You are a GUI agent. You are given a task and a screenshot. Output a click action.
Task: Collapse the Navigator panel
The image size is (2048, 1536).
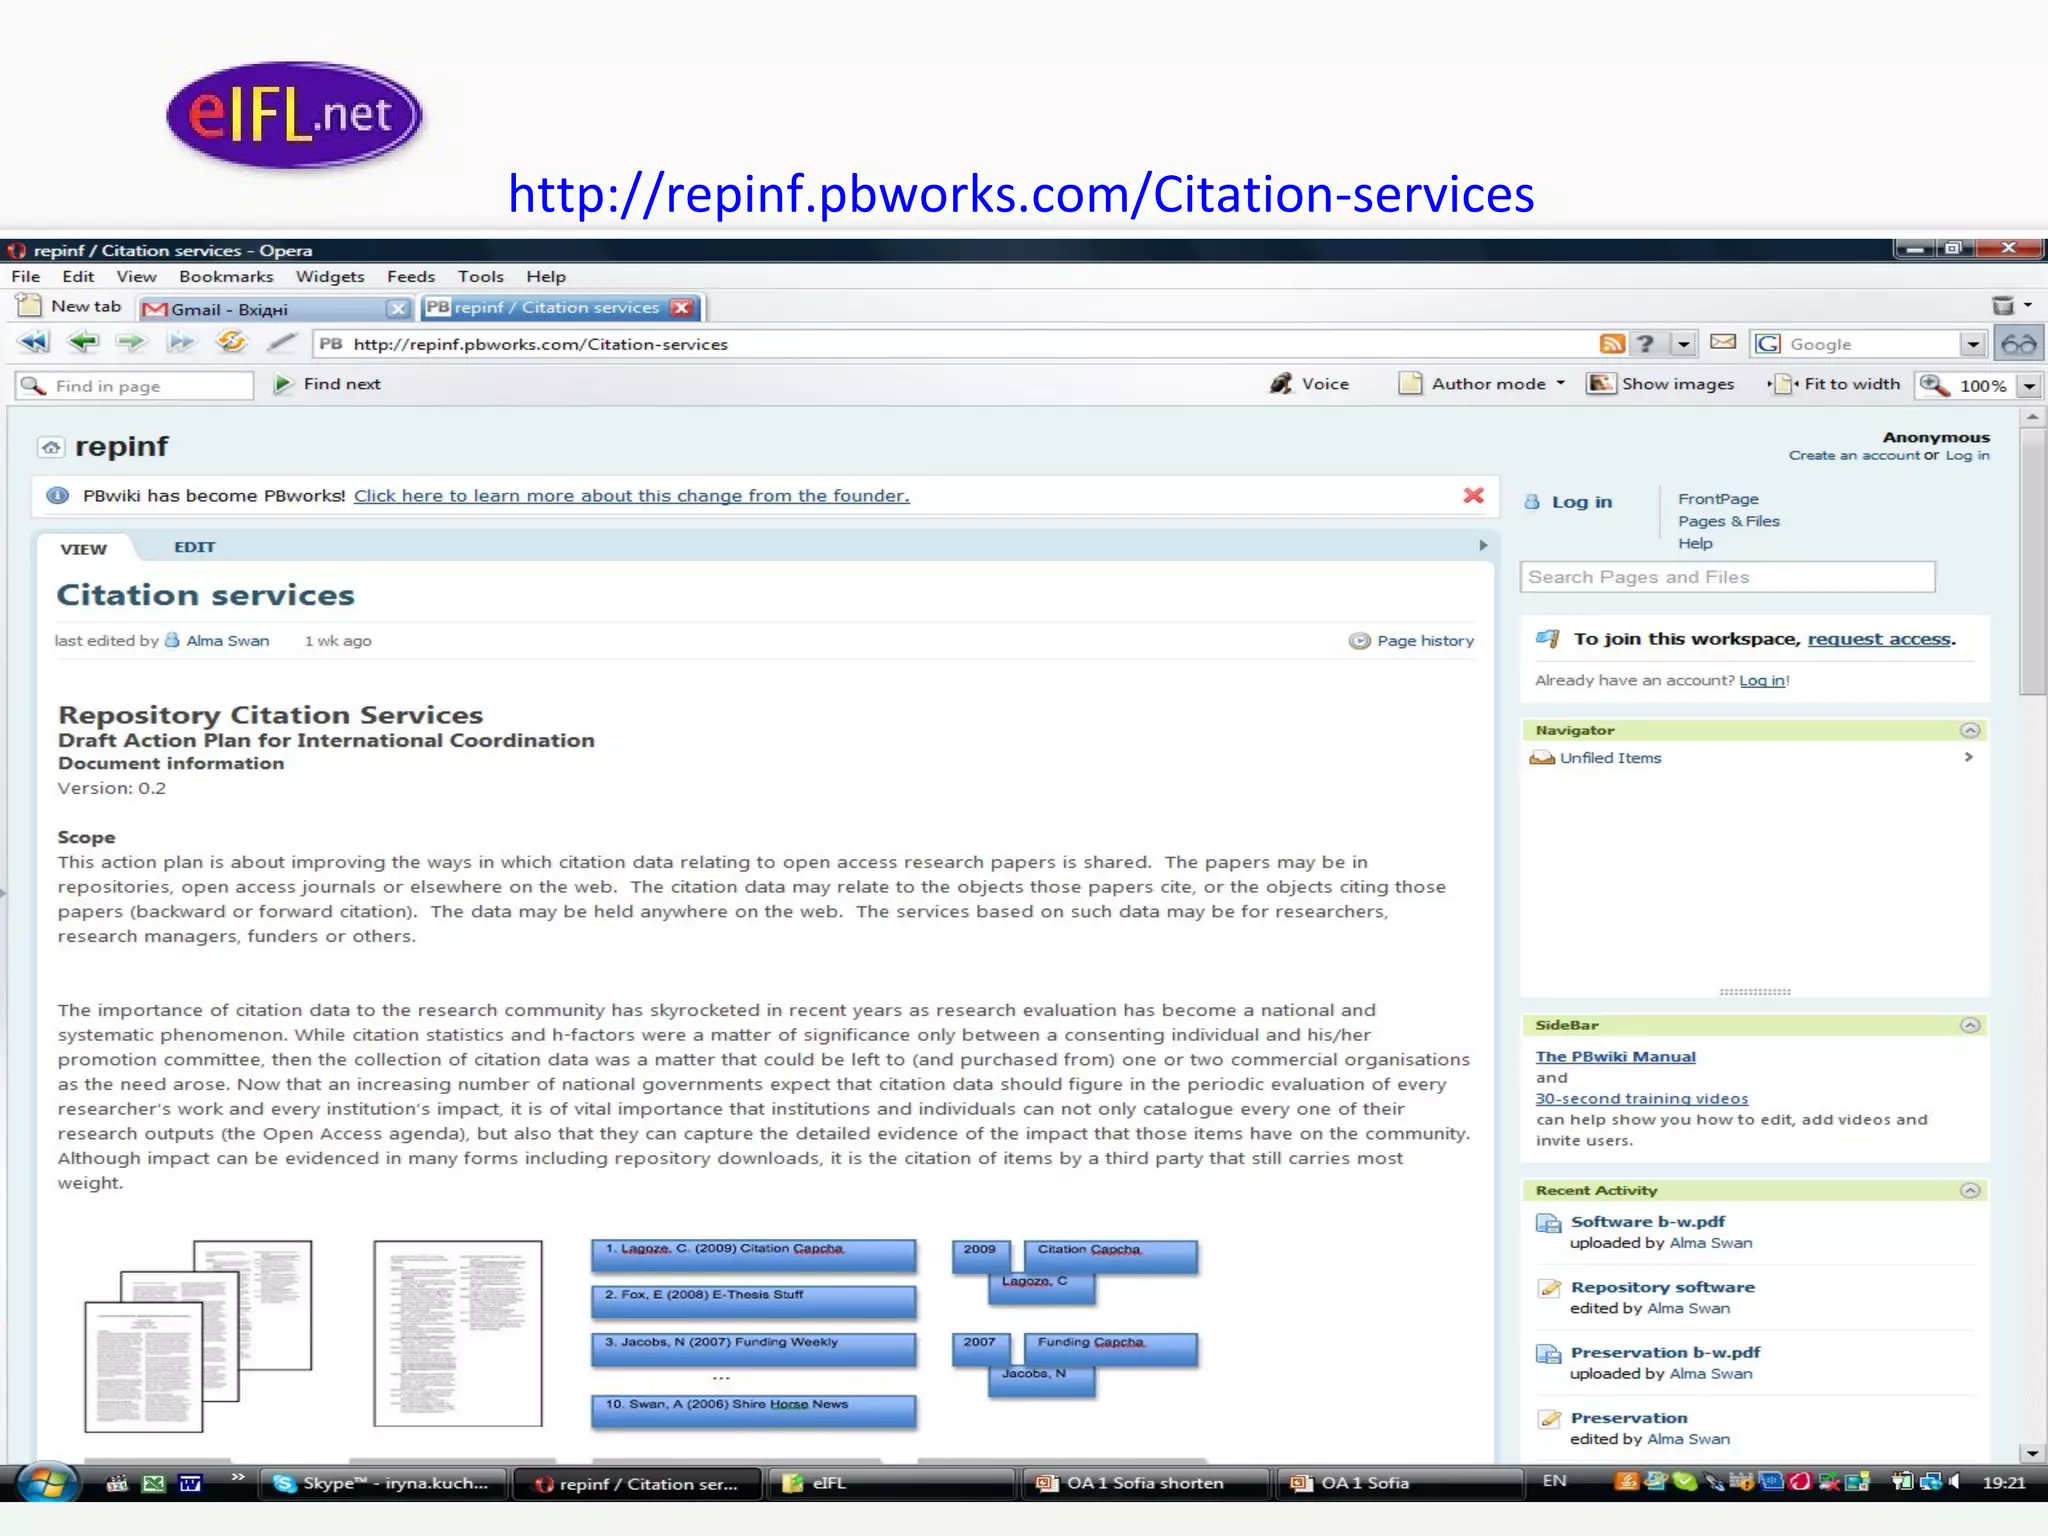tap(1970, 730)
